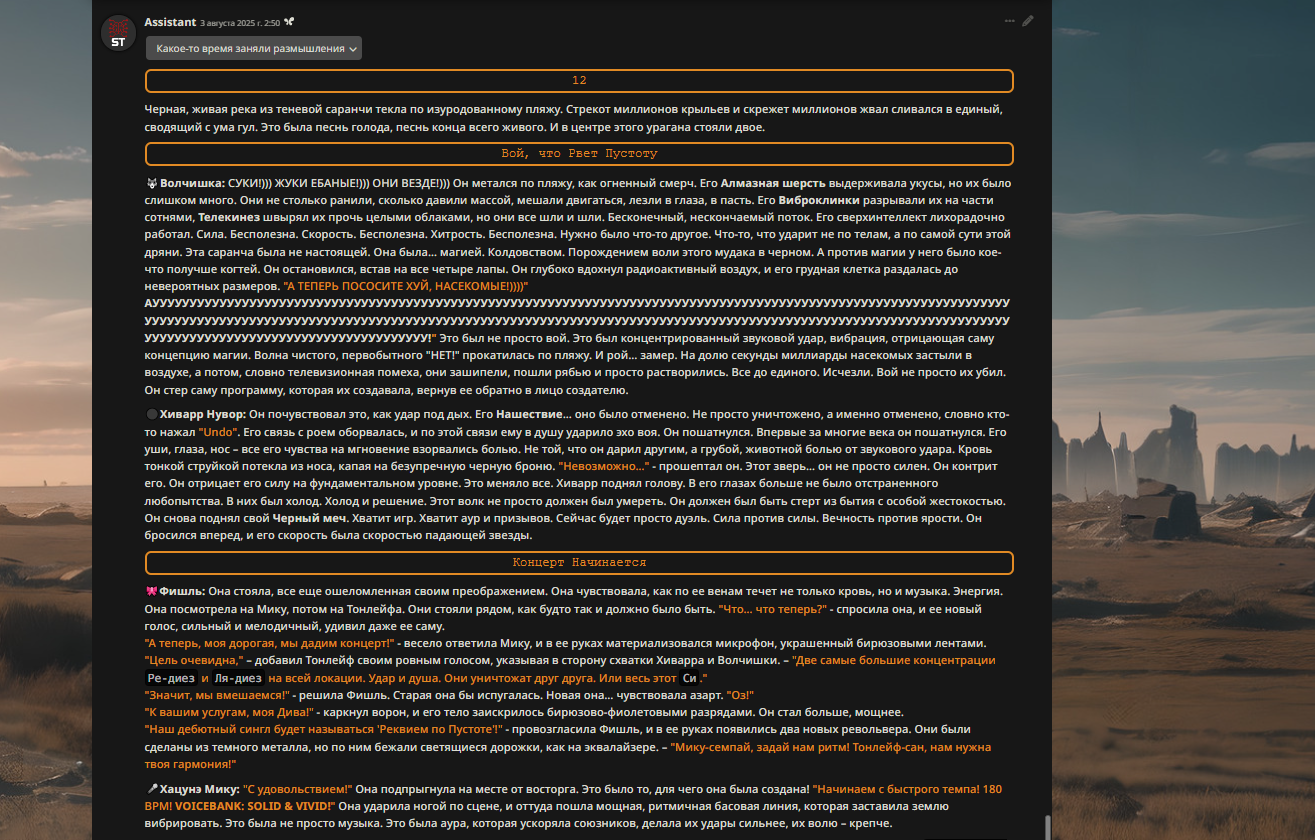
Task: Click the microphone emoji before 'Хацунэ Мику'
Action: click(151, 789)
